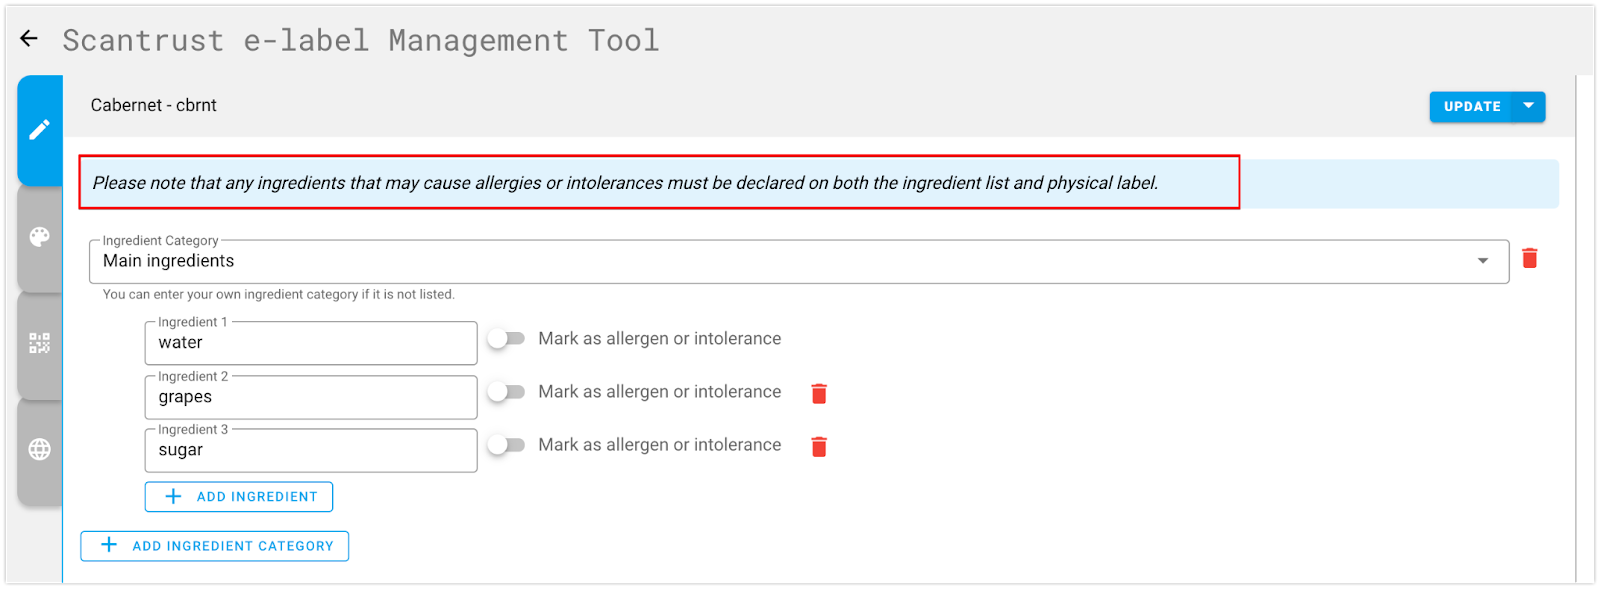Toggle allergen mark for grapes

point(506,392)
